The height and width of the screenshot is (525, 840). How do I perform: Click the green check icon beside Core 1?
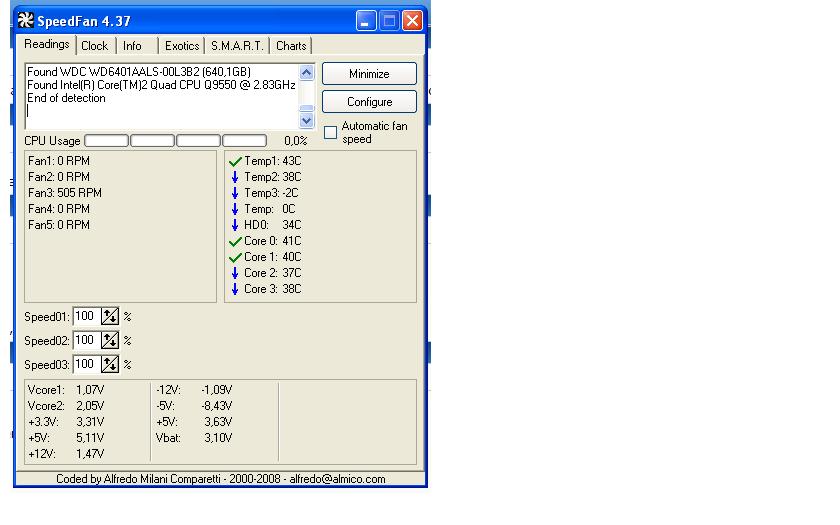click(235, 258)
